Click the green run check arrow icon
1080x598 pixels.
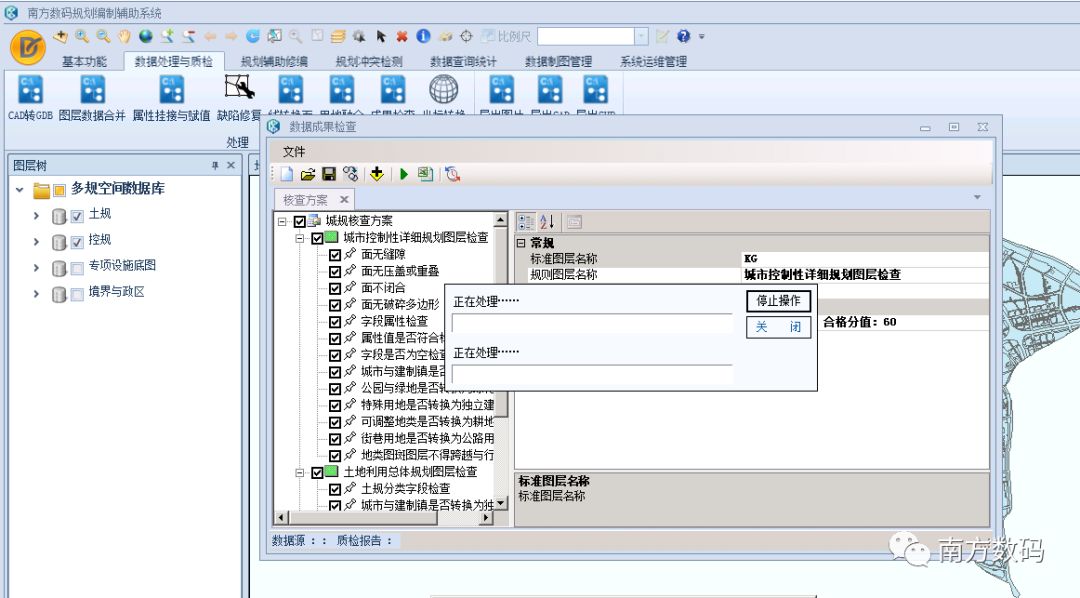404,174
